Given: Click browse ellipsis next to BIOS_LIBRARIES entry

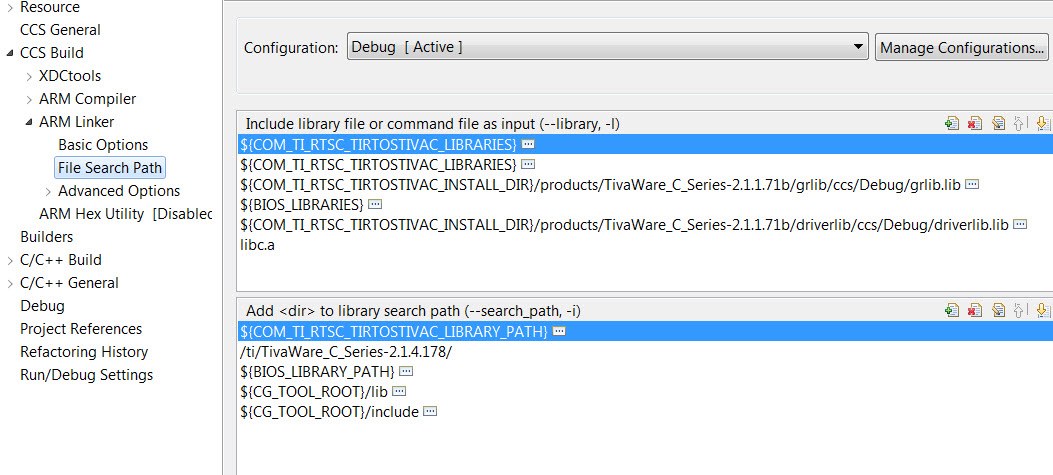Looking at the screenshot, I should click(376, 204).
